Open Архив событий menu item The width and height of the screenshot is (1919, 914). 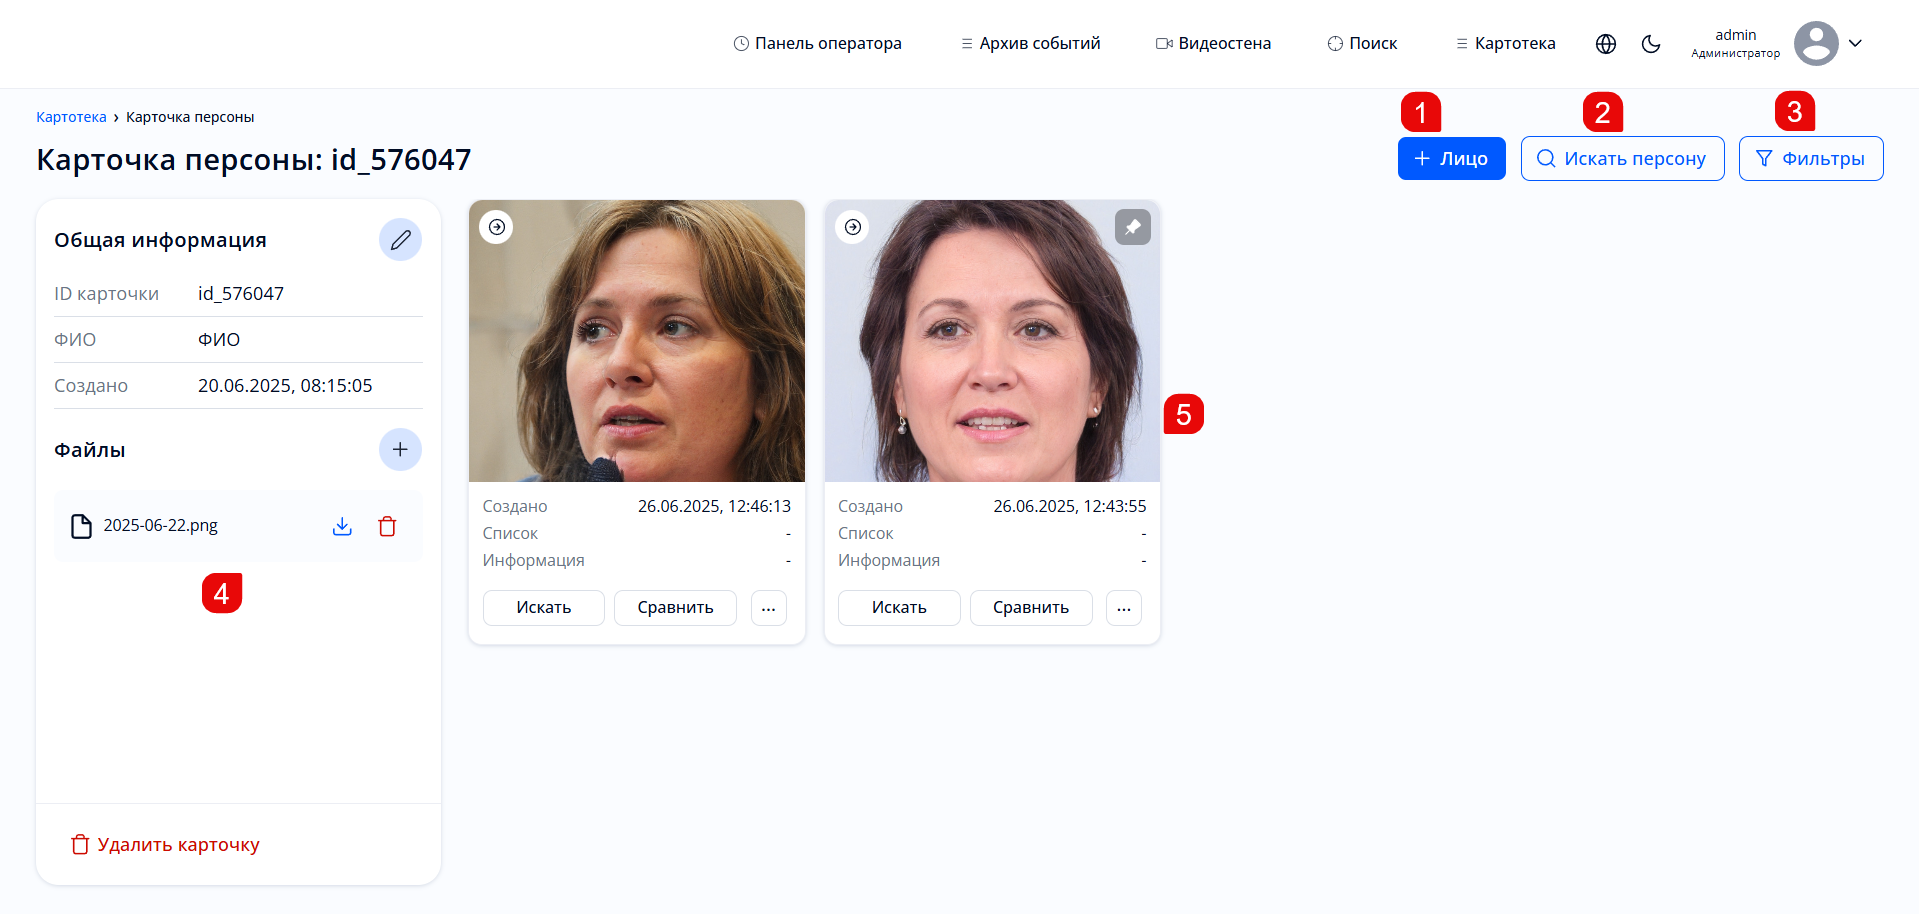tap(1030, 44)
